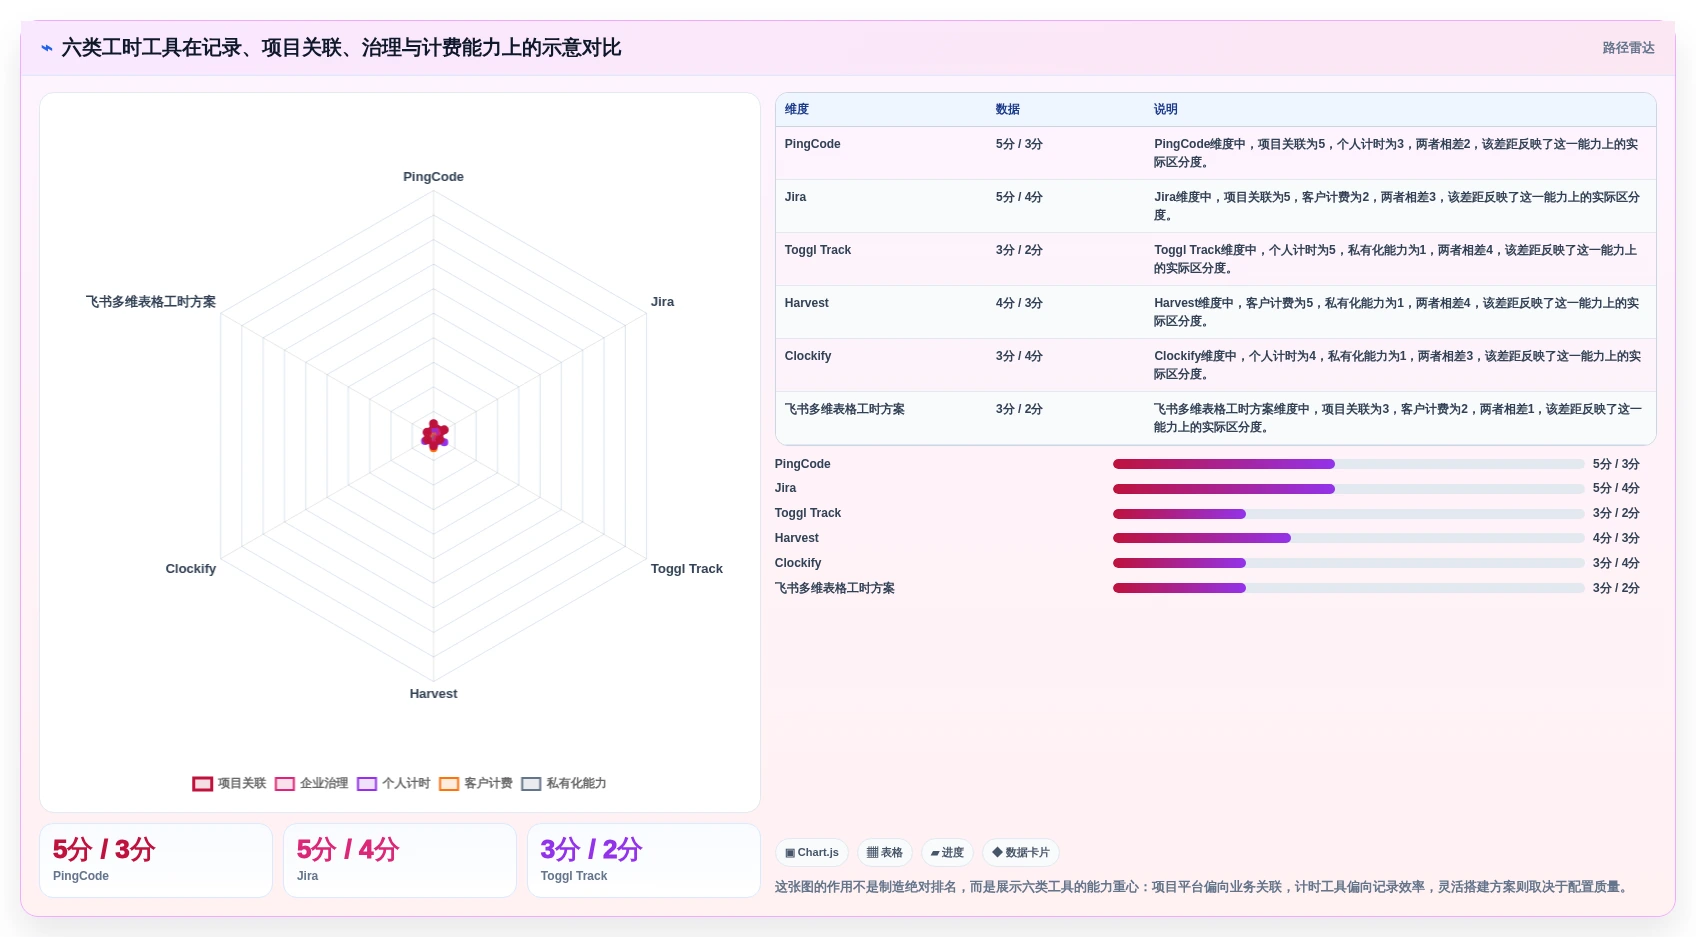
Task: Open the PingCode 5分 / 3分 summary card
Action: click(156, 860)
